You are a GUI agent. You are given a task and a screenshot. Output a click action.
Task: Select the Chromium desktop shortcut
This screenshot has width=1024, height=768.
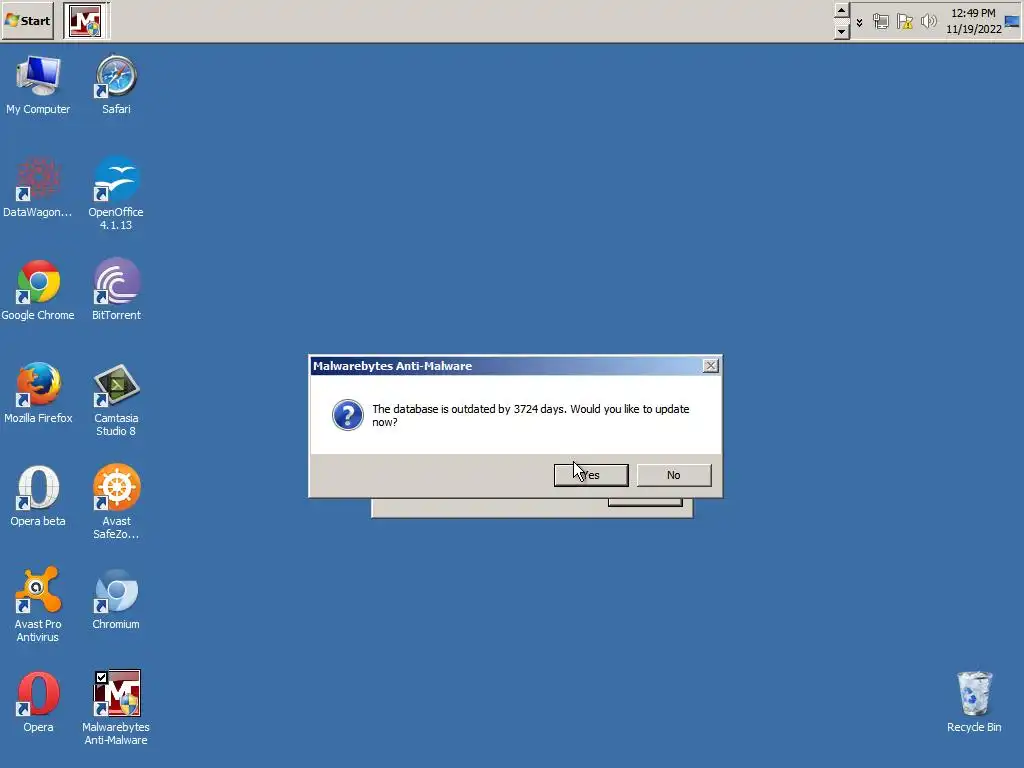(x=116, y=600)
